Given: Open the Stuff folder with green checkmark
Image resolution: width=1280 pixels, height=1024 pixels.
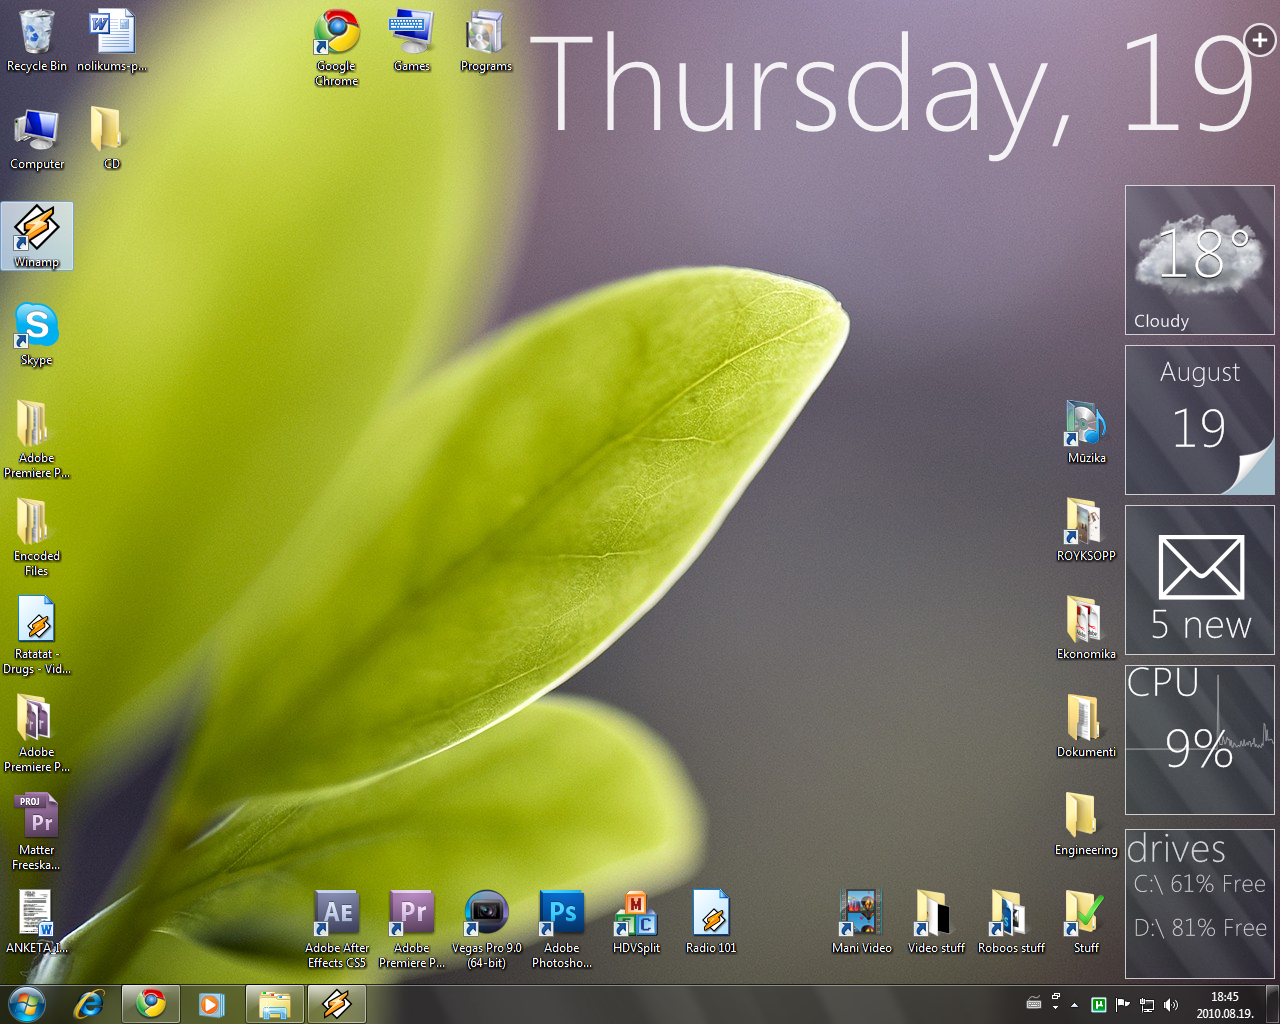Looking at the screenshot, I should 1086,922.
